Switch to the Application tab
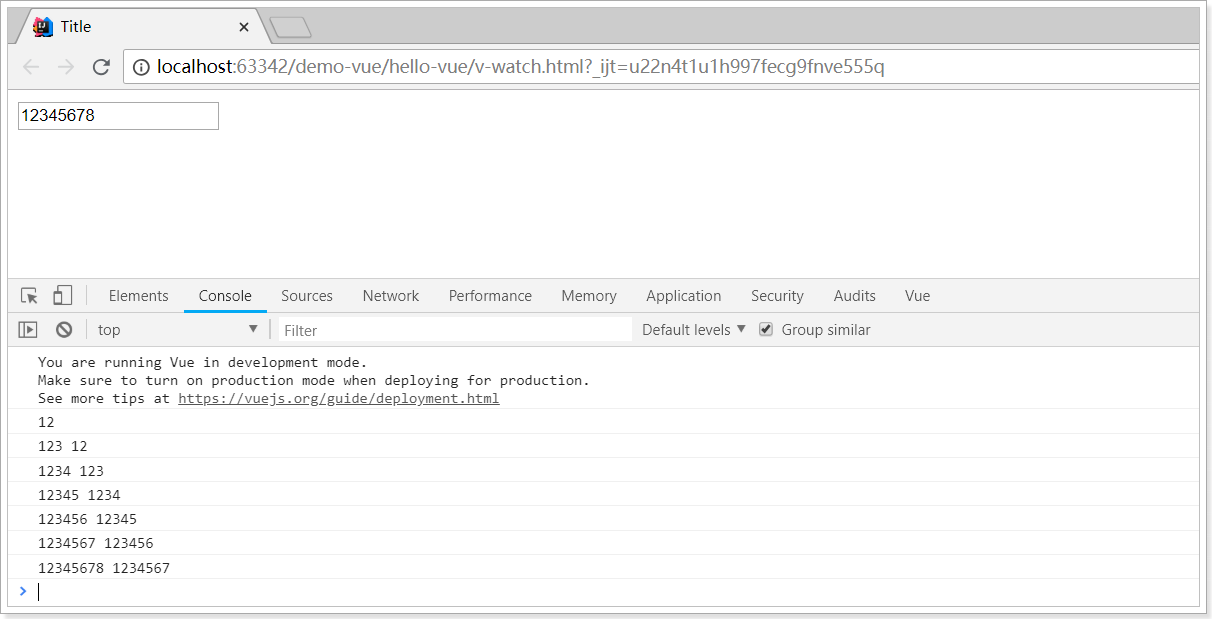 (684, 295)
